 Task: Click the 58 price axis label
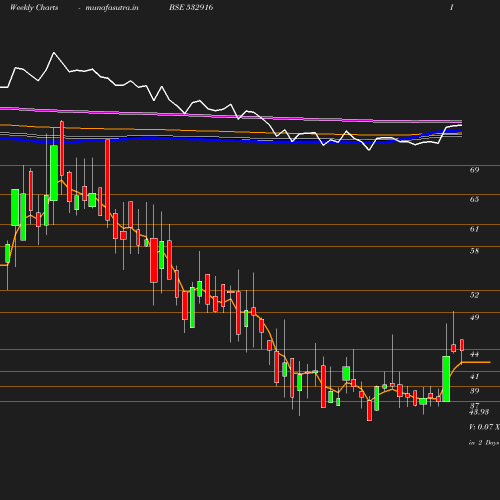pos(474,251)
